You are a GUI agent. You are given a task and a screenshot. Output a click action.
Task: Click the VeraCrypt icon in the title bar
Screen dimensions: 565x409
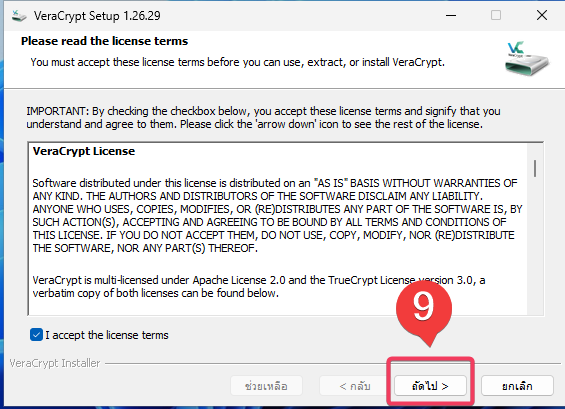(19, 15)
